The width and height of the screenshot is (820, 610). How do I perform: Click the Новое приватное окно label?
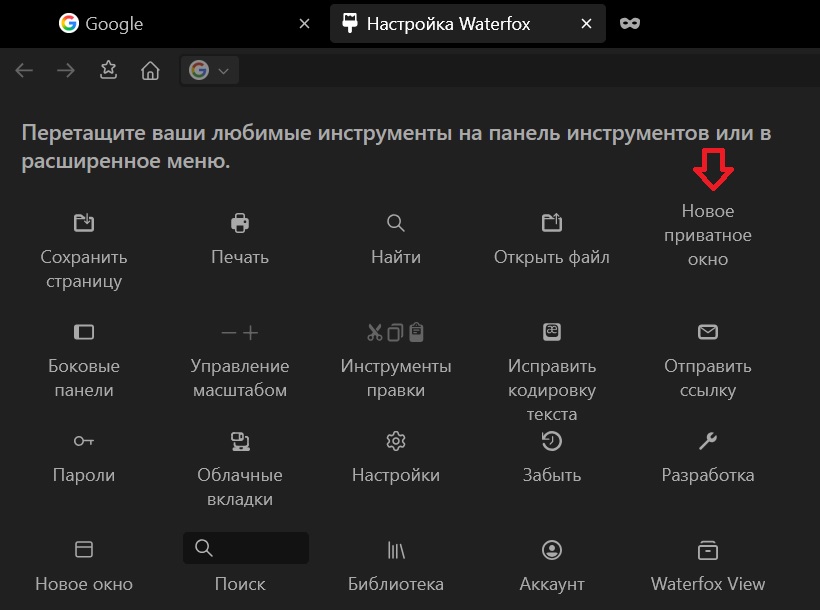(708, 235)
